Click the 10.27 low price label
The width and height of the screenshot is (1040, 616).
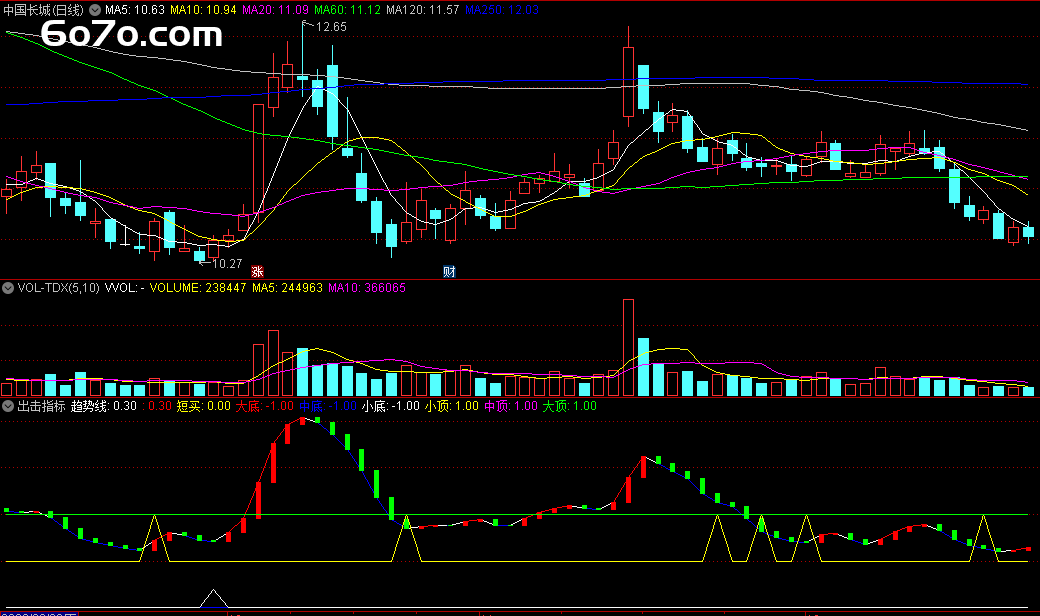[227, 264]
